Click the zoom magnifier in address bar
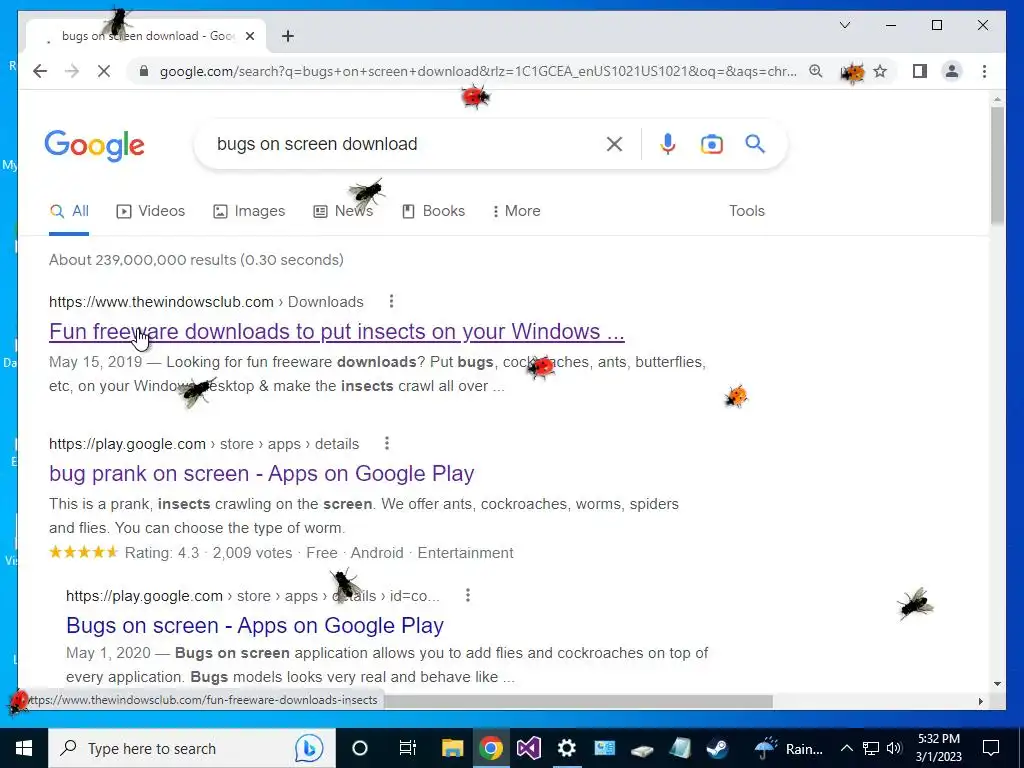The image size is (1024, 768). [816, 71]
